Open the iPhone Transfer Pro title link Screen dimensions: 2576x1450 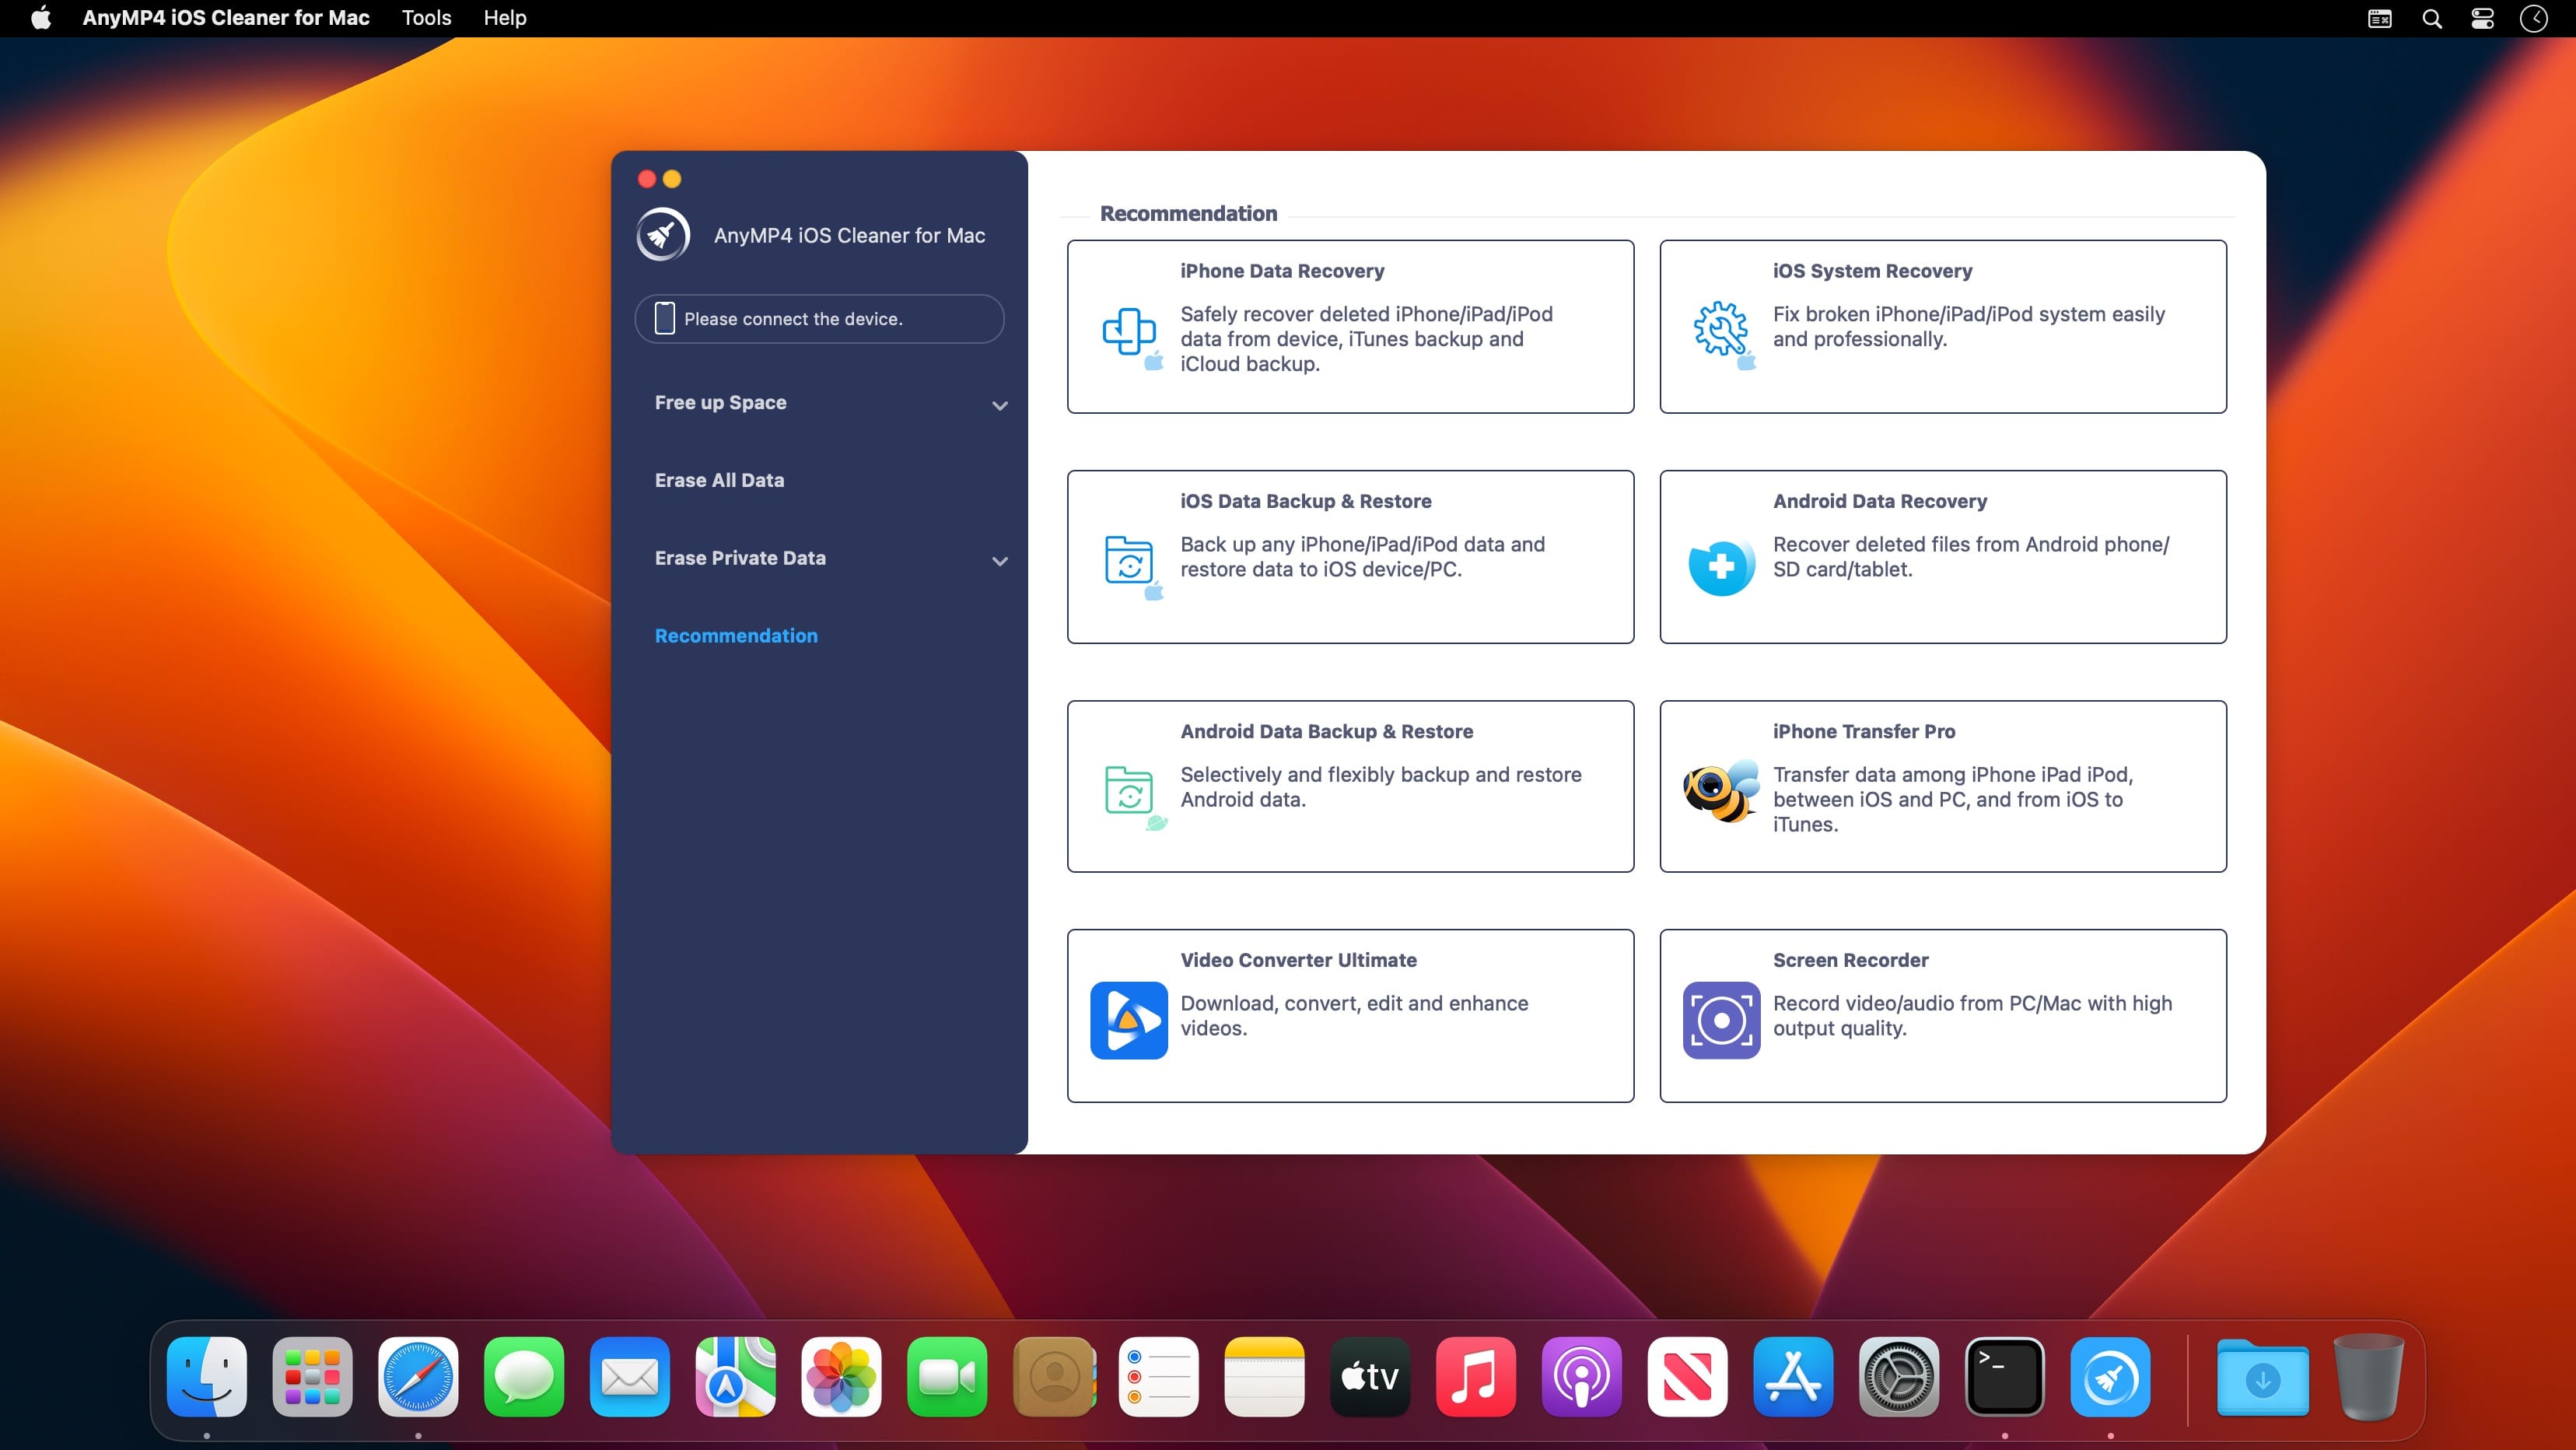(1864, 731)
